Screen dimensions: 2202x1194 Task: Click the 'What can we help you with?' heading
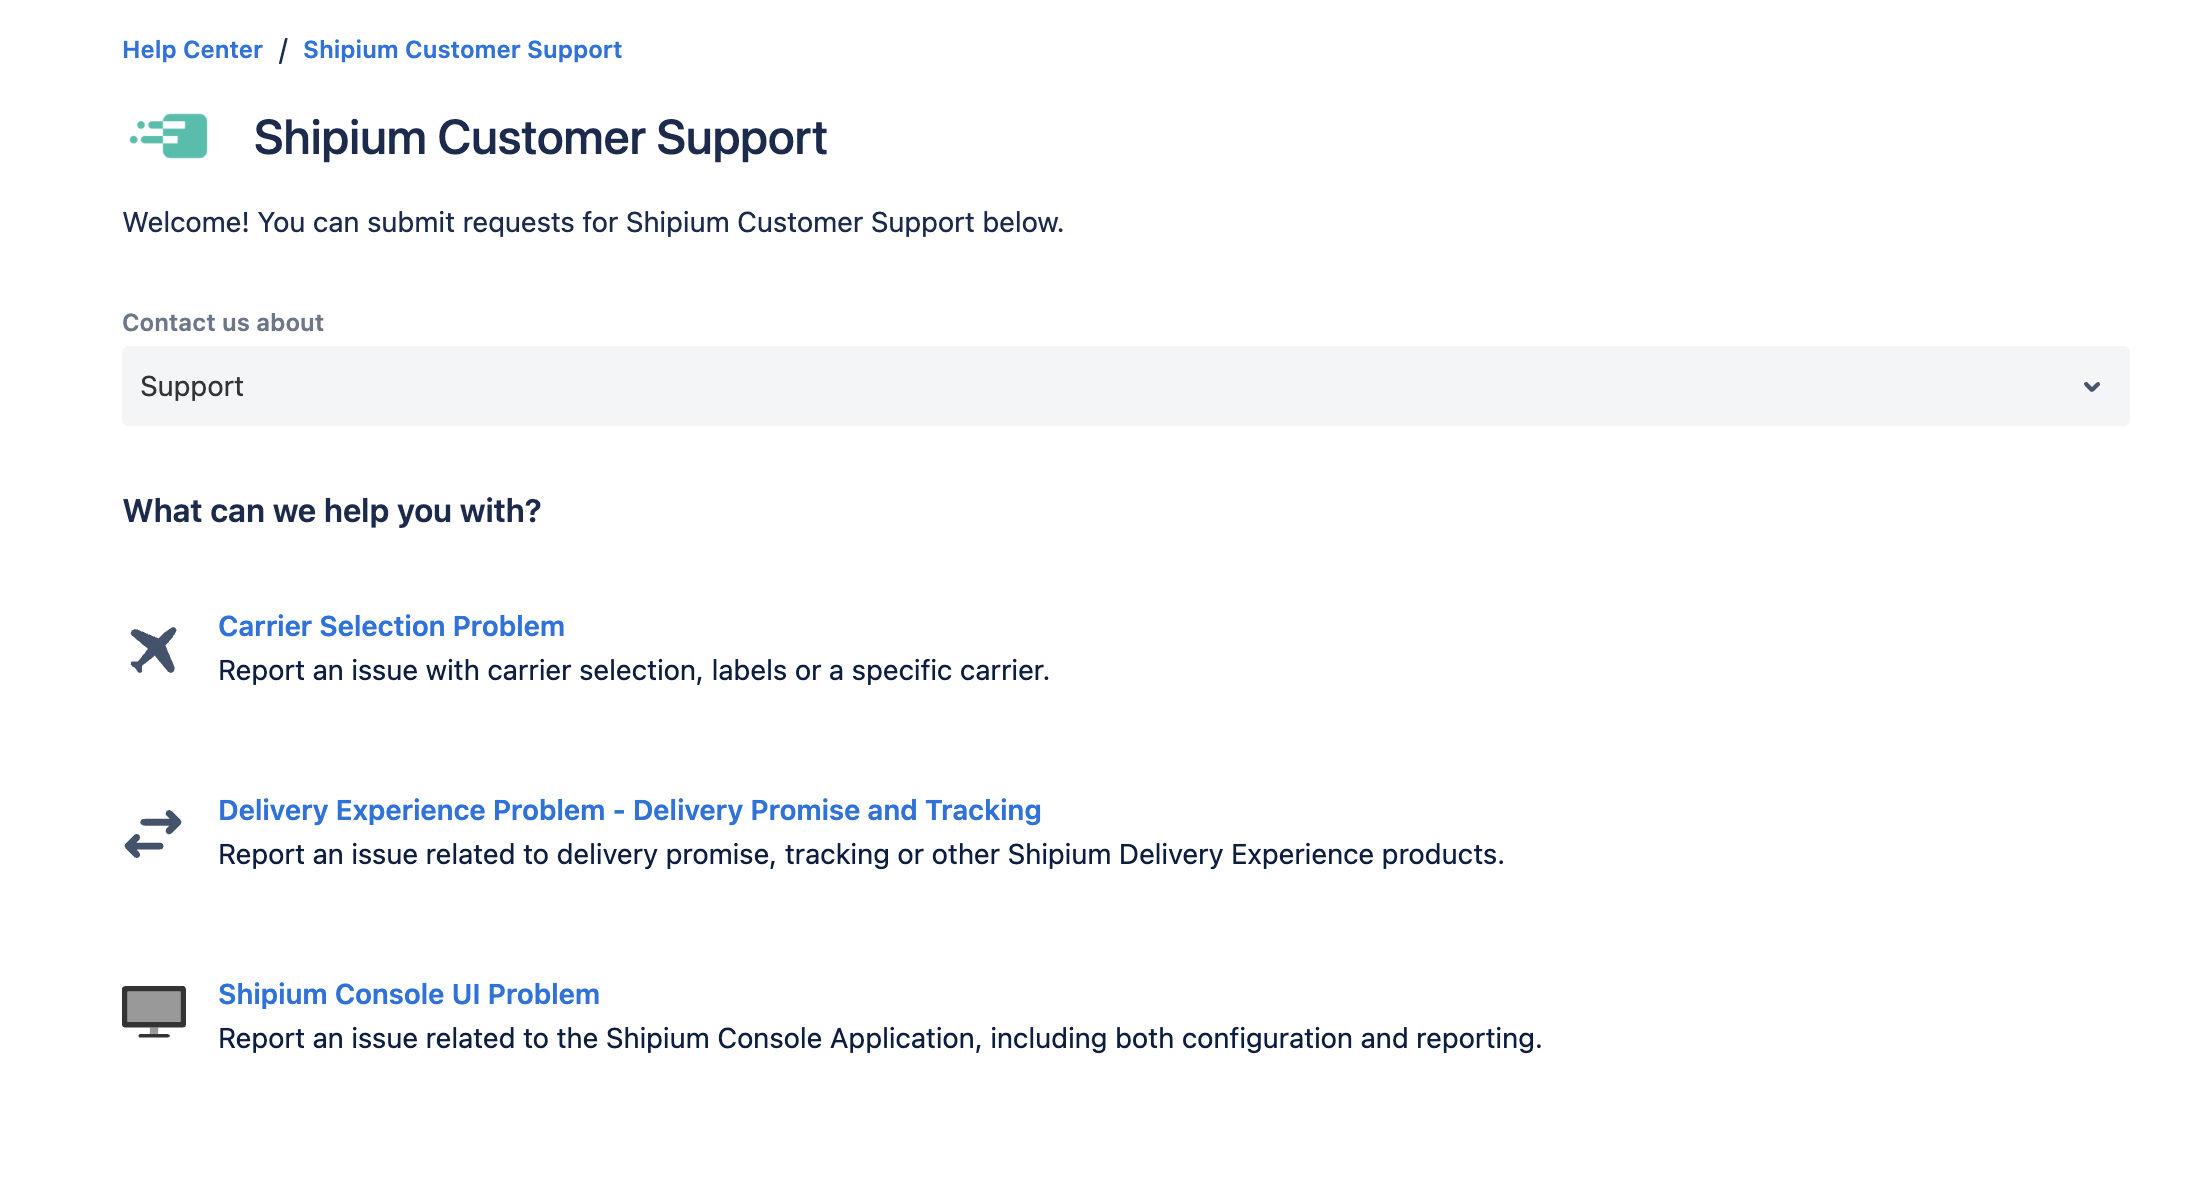(x=332, y=511)
